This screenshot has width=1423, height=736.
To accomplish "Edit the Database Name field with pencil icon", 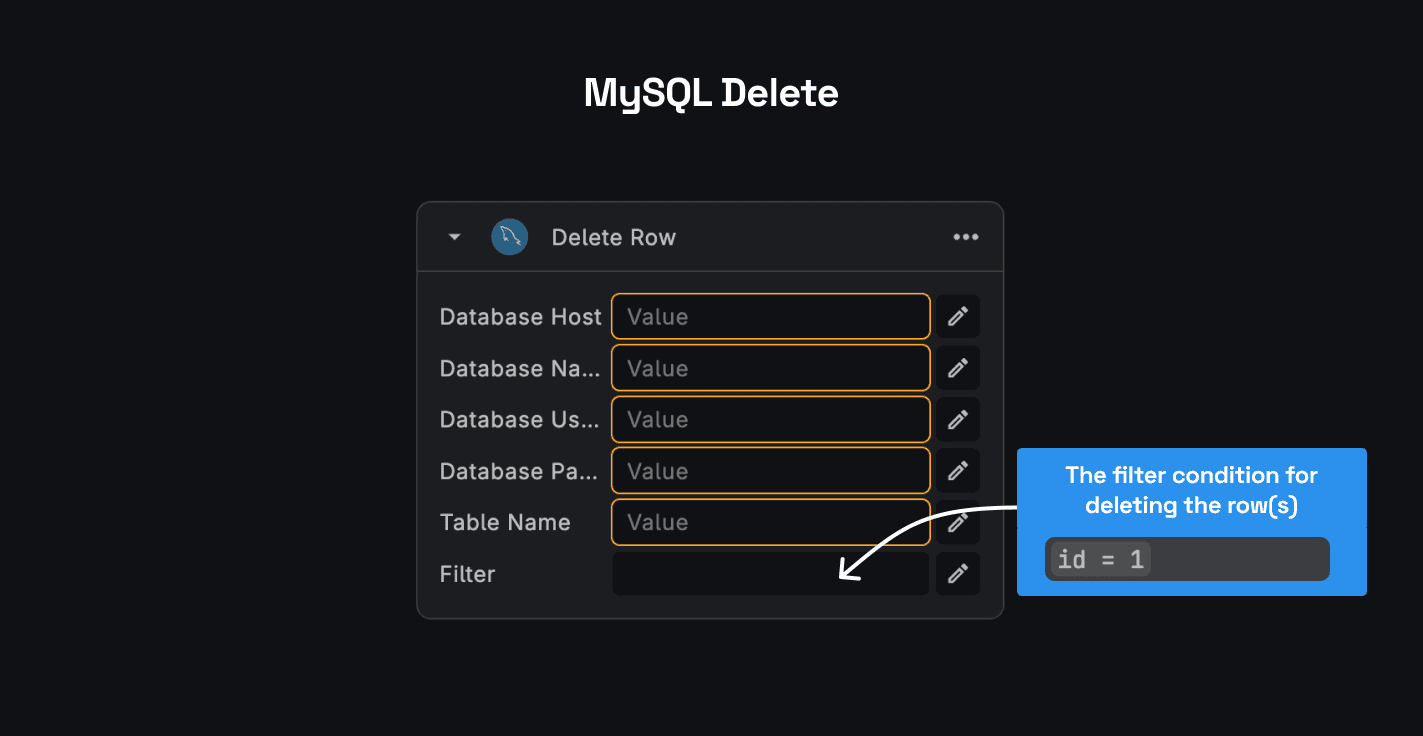I will [957, 367].
